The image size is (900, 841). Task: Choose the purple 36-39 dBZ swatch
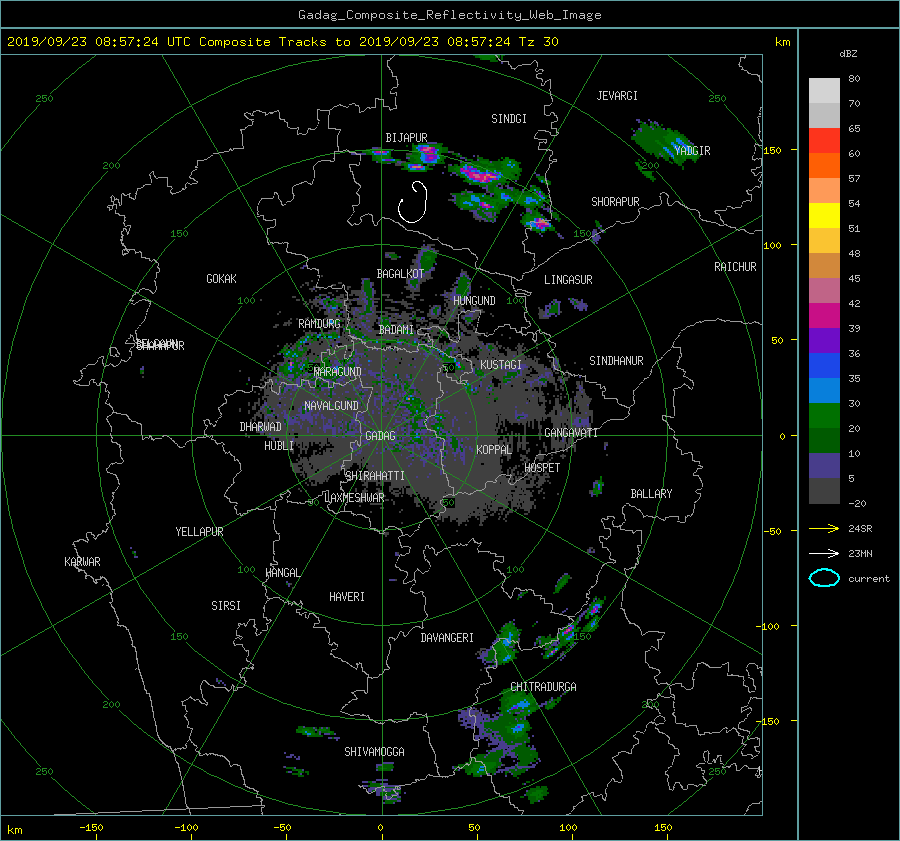pyautogui.click(x=824, y=340)
